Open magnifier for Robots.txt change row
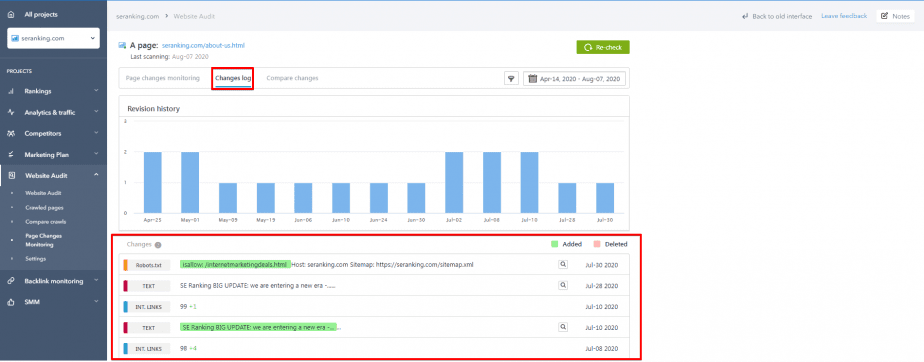This screenshot has width=924, height=362. (563, 265)
